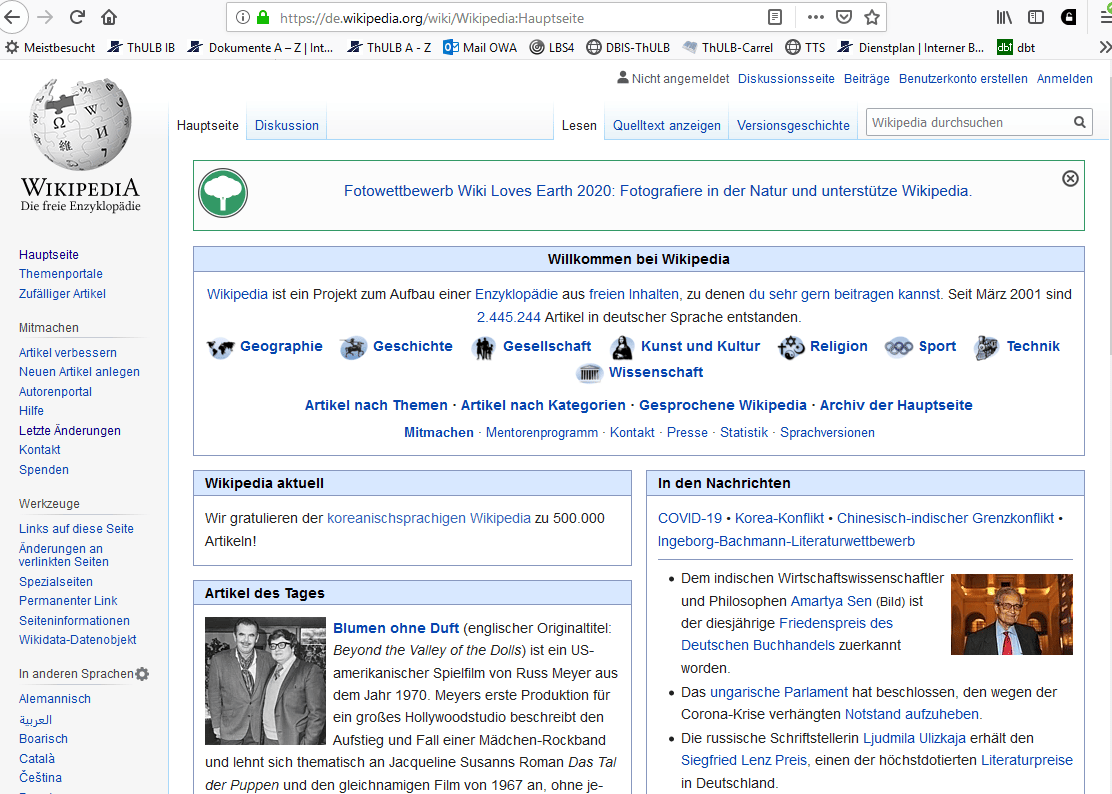Click the Geschichte horse rider icon
The height and width of the screenshot is (794, 1112).
[x=353, y=347]
